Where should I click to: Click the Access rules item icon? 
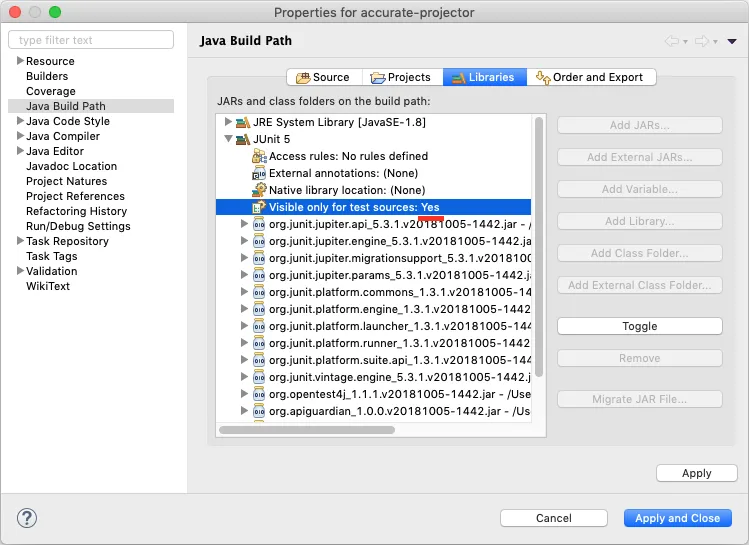[x=259, y=156]
